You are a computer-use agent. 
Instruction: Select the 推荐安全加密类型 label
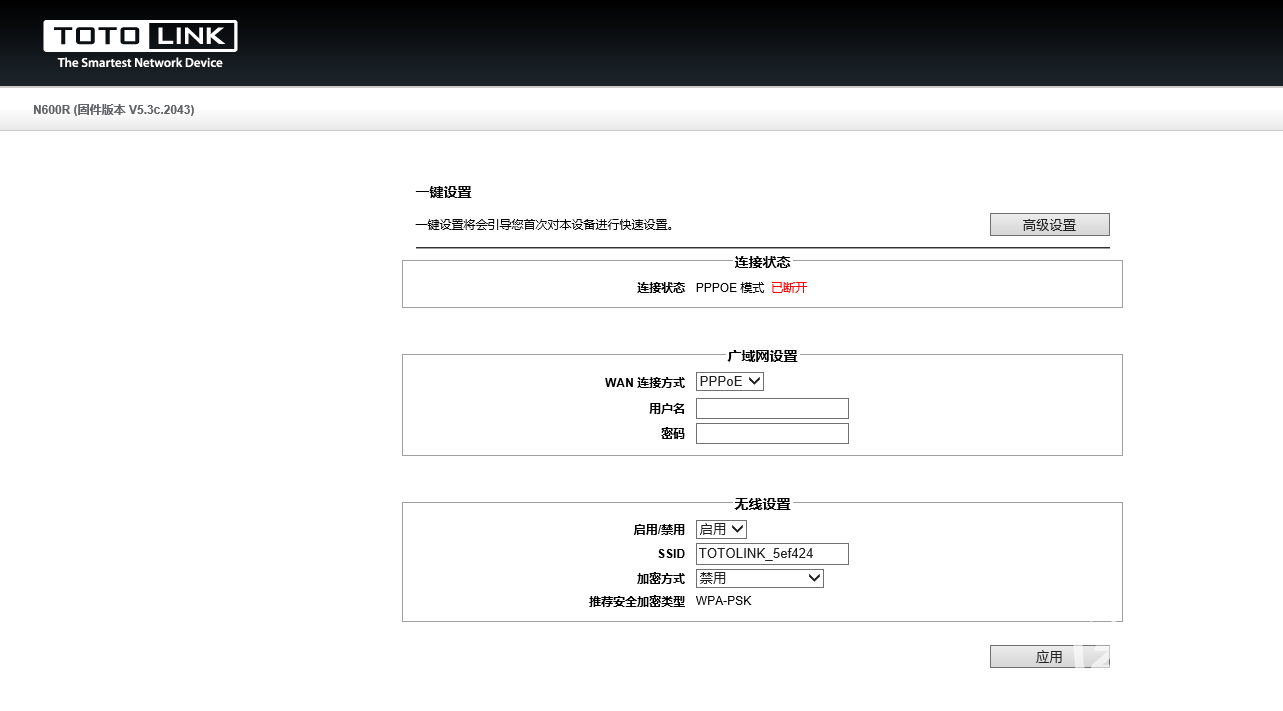pyautogui.click(x=637, y=602)
